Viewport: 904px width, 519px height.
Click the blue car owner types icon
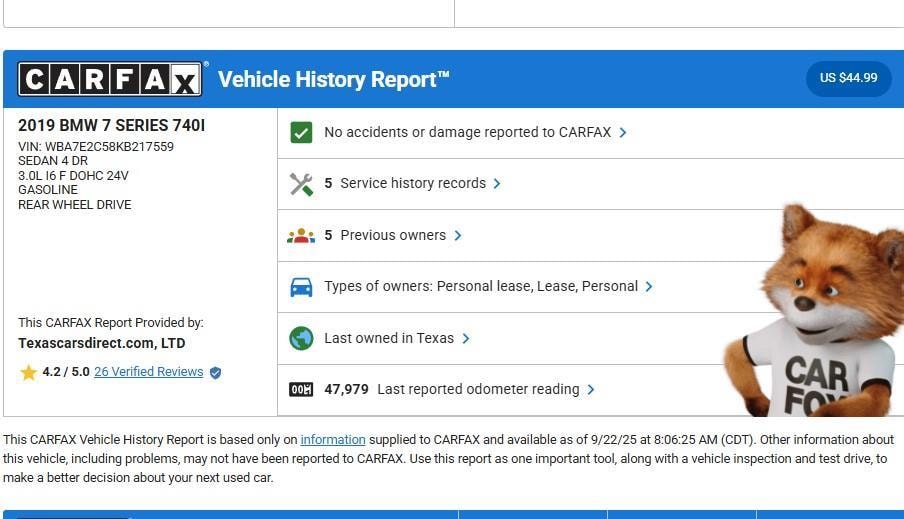coord(301,287)
